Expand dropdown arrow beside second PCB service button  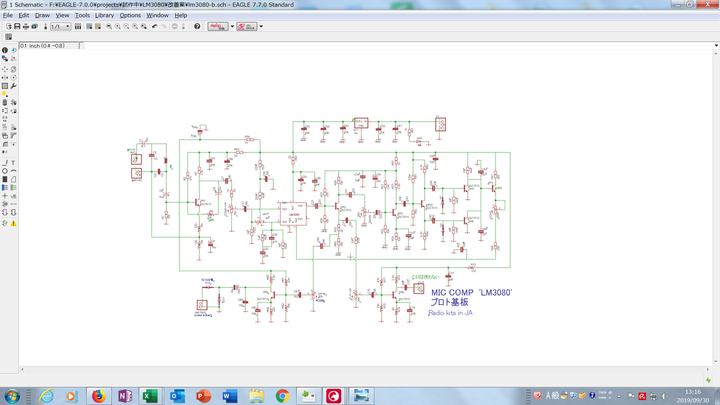(x=261, y=26)
